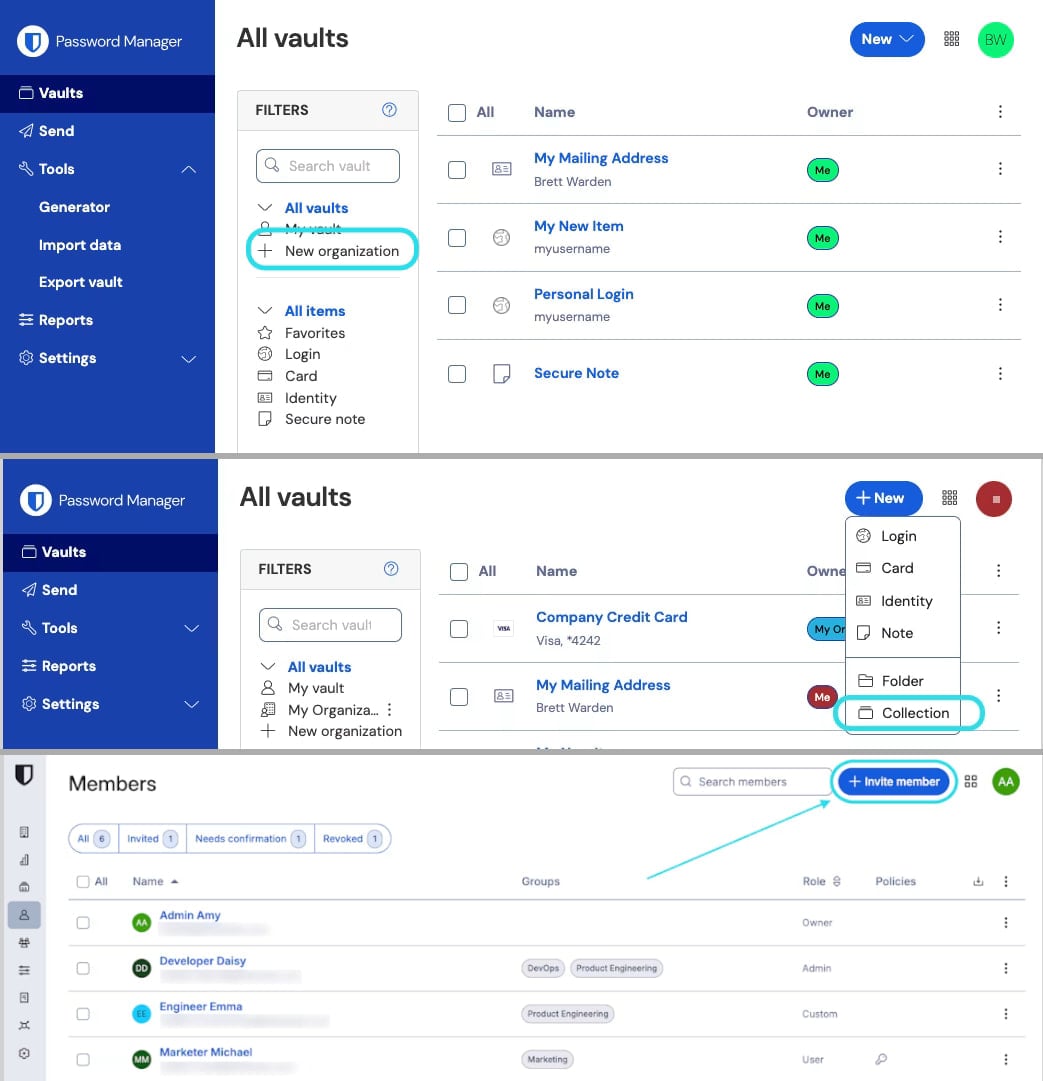
Task: Click the export members download icon
Action: click(x=979, y=881)
